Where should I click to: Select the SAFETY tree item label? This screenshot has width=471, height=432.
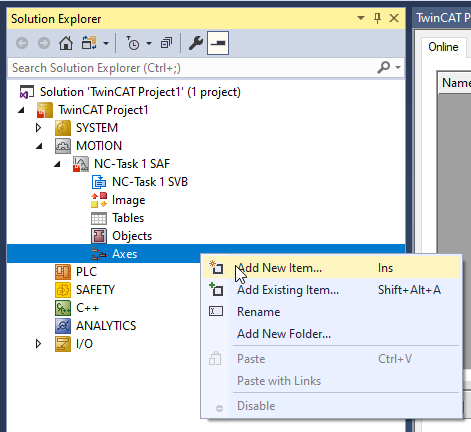point(95,290)
